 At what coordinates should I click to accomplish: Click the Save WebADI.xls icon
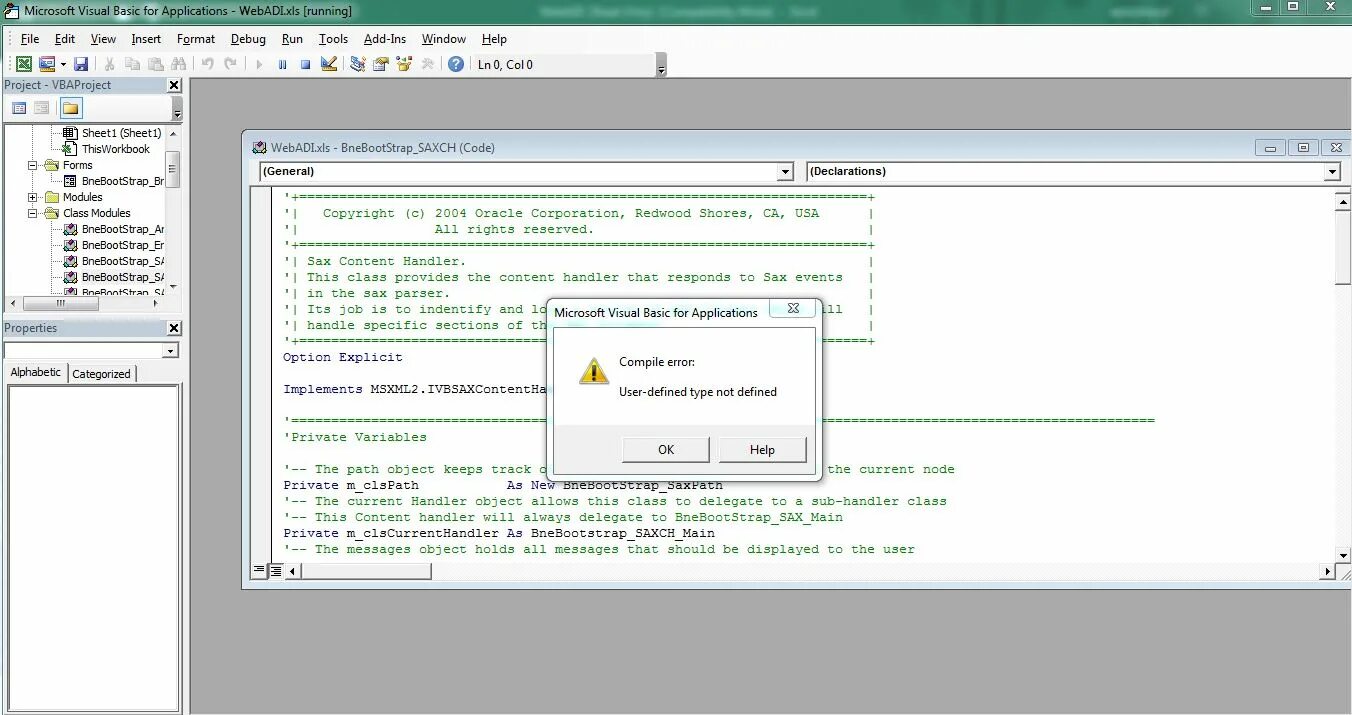tap(81, 64)
